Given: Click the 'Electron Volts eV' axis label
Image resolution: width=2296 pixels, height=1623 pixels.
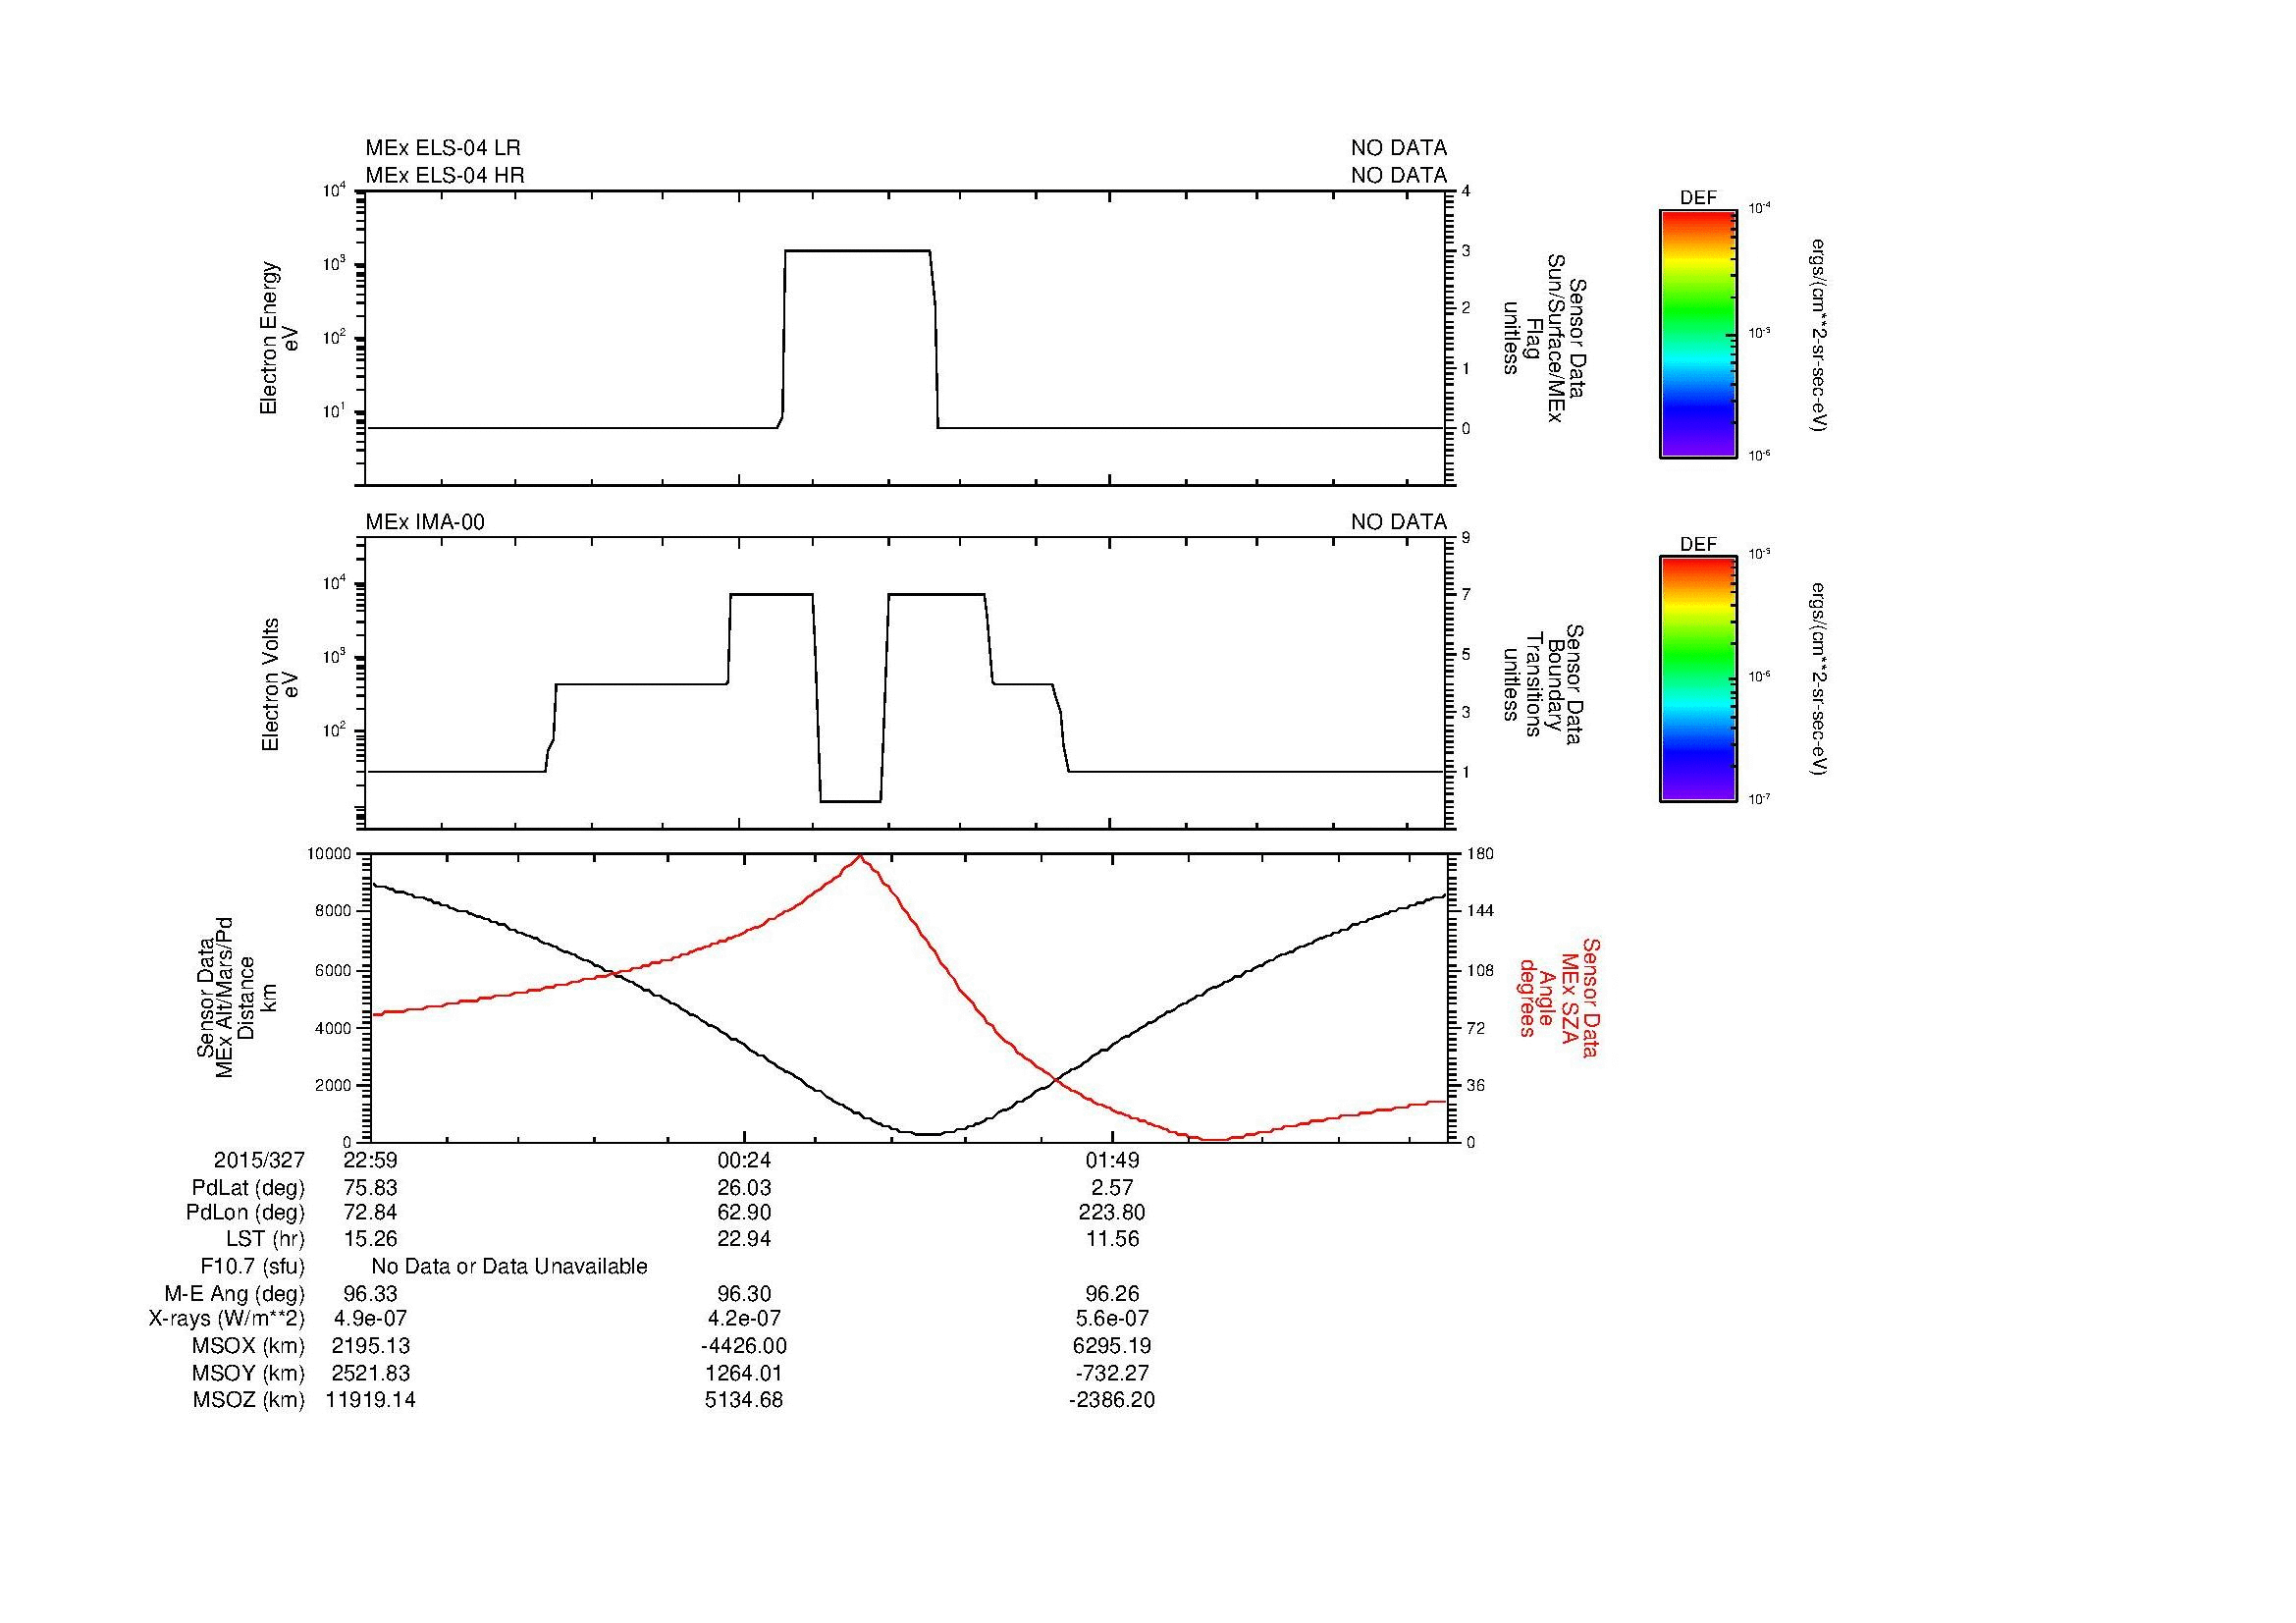Looking at the screenshot, I should click(x=279, y=684).
